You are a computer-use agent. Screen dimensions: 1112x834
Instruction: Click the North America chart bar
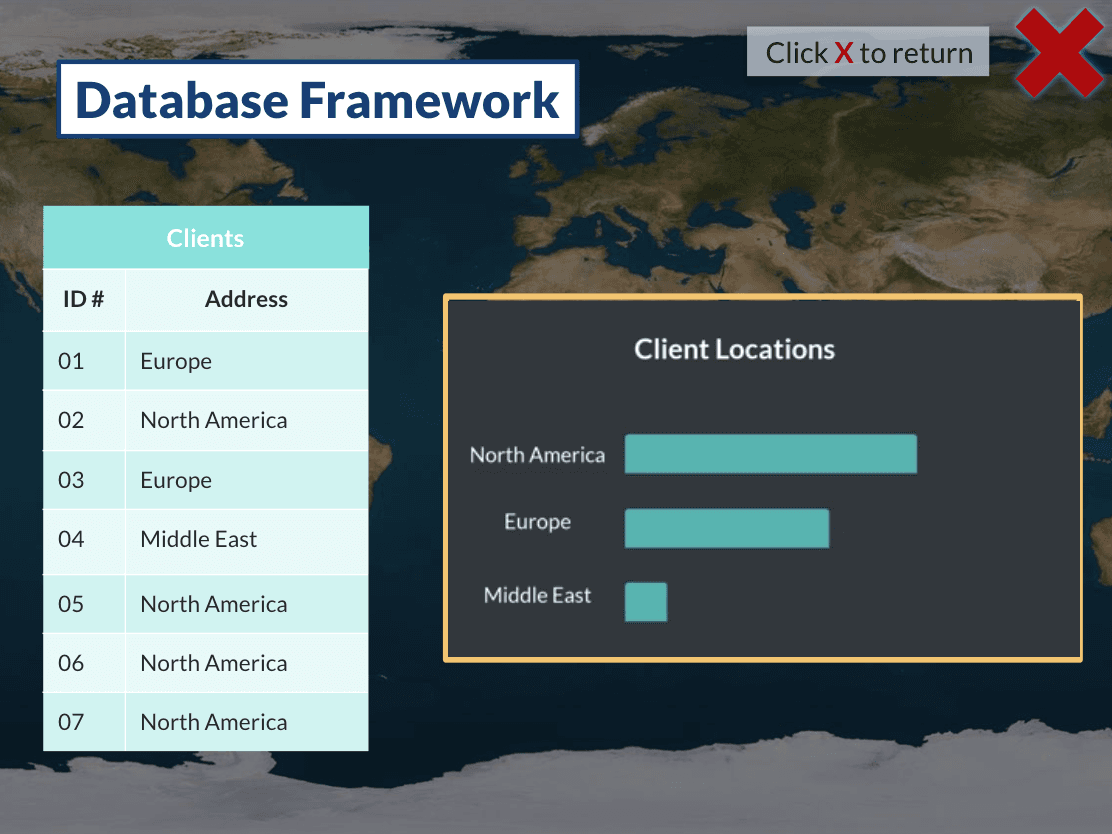point(770,454)
